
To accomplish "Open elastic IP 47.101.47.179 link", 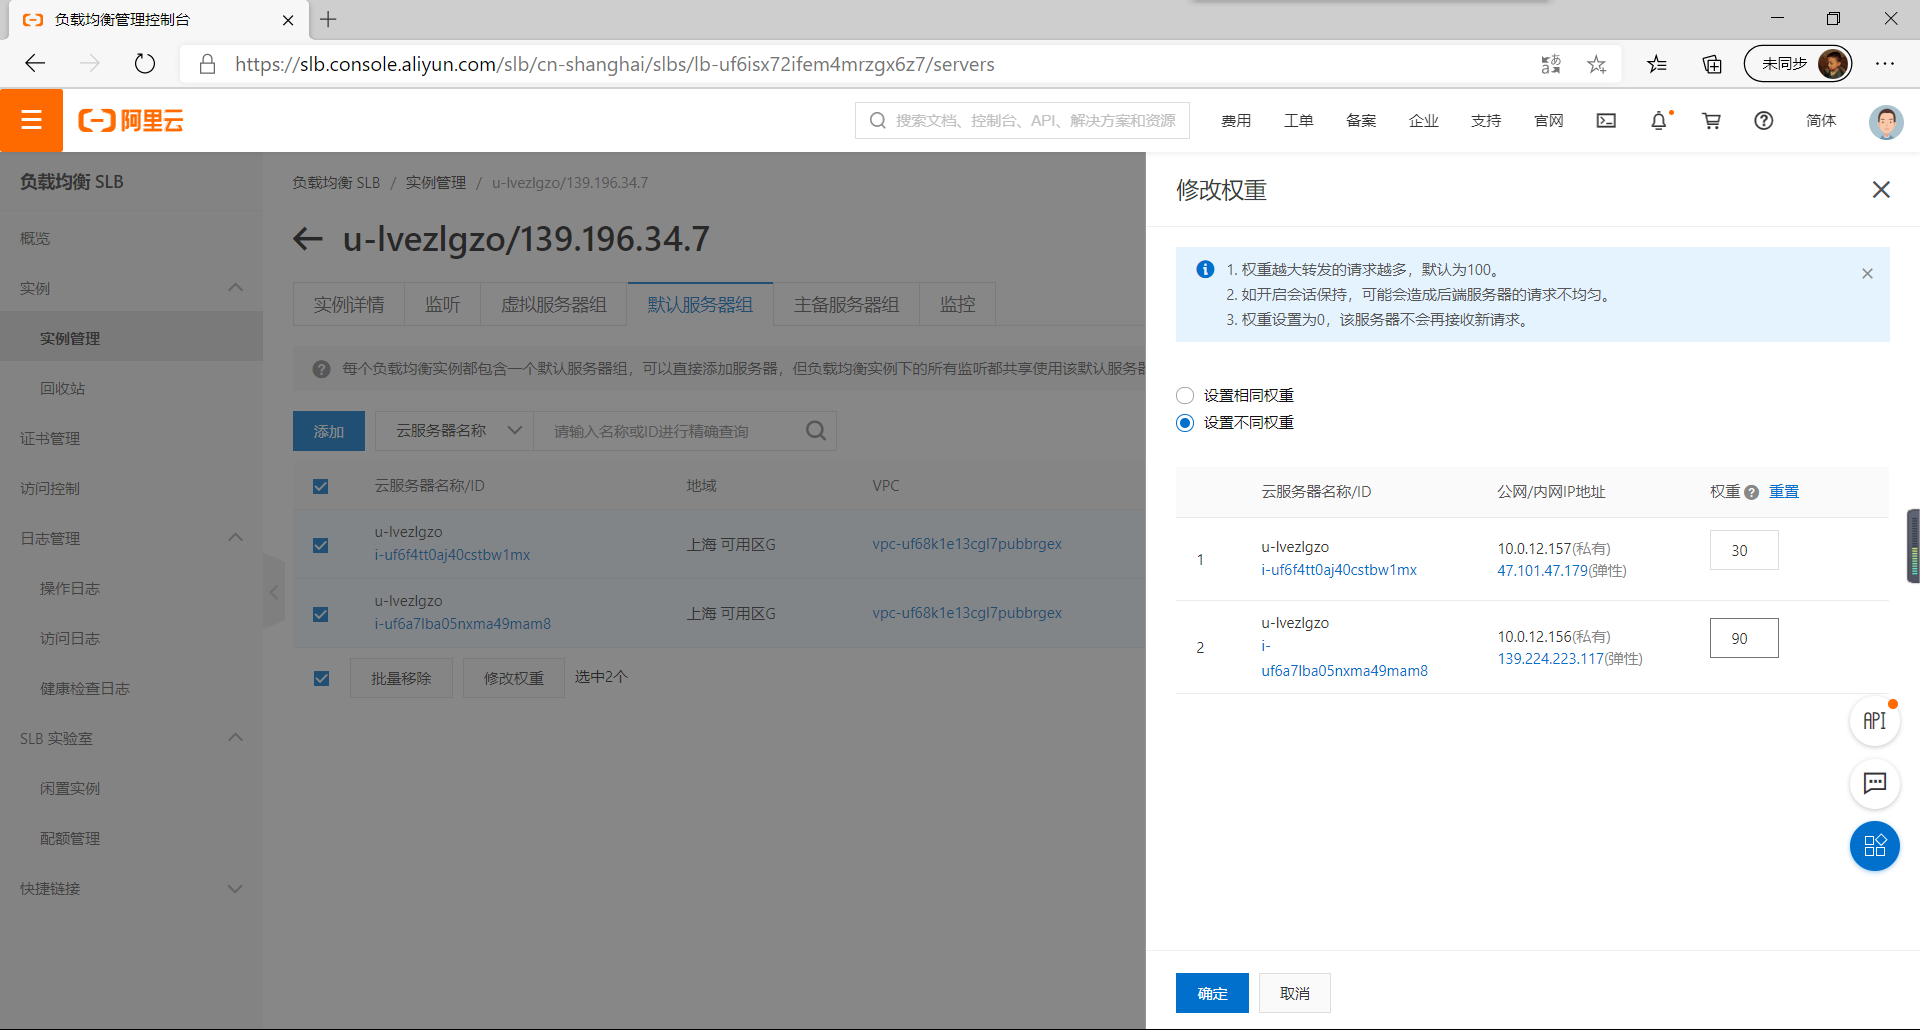I will (1543, 571).
